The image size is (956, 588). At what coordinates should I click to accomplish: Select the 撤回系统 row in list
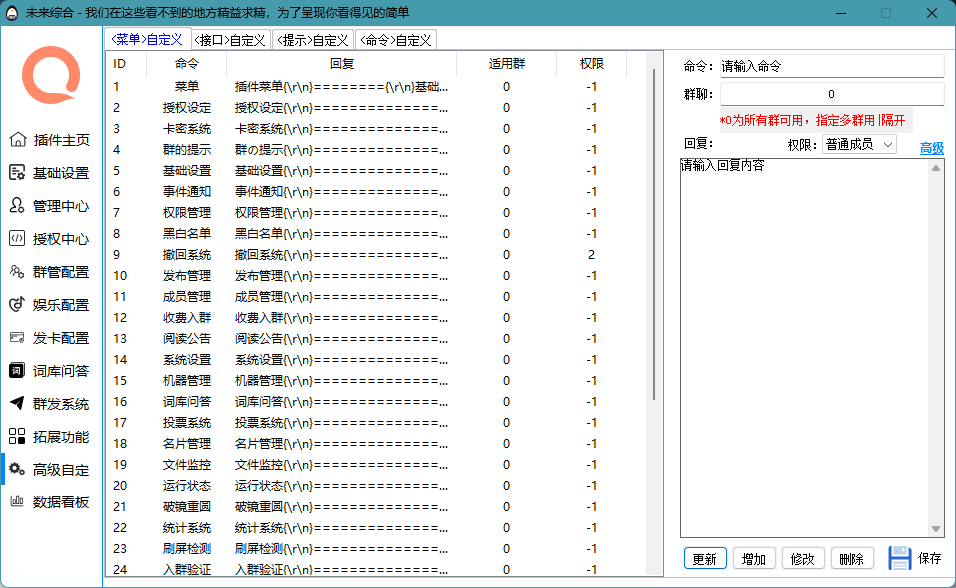(186, 255)
